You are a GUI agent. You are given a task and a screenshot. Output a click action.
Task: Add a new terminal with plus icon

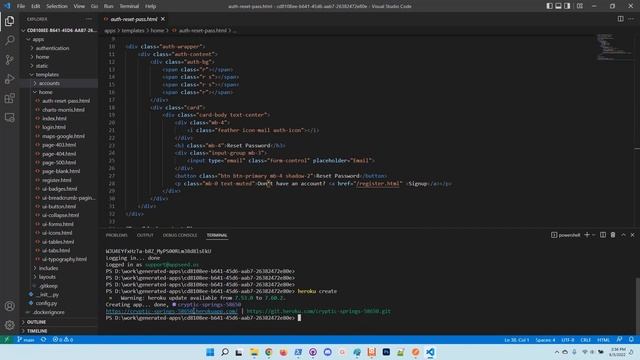click(x=587, y=235)
